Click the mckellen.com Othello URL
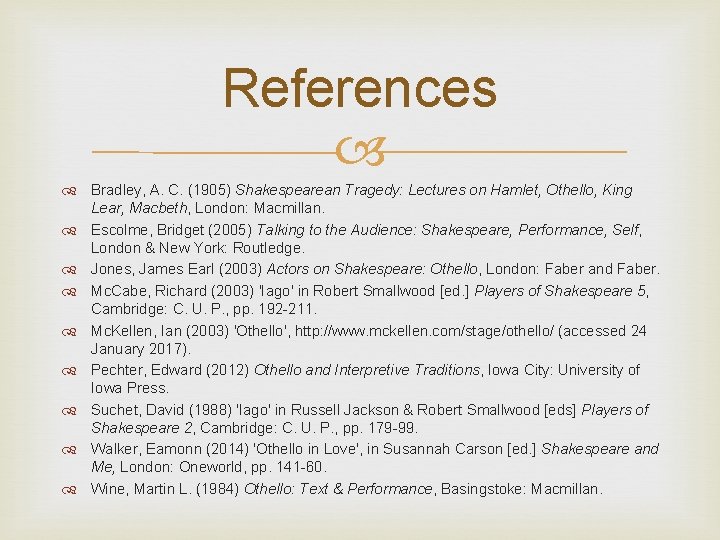 [424, 331]
